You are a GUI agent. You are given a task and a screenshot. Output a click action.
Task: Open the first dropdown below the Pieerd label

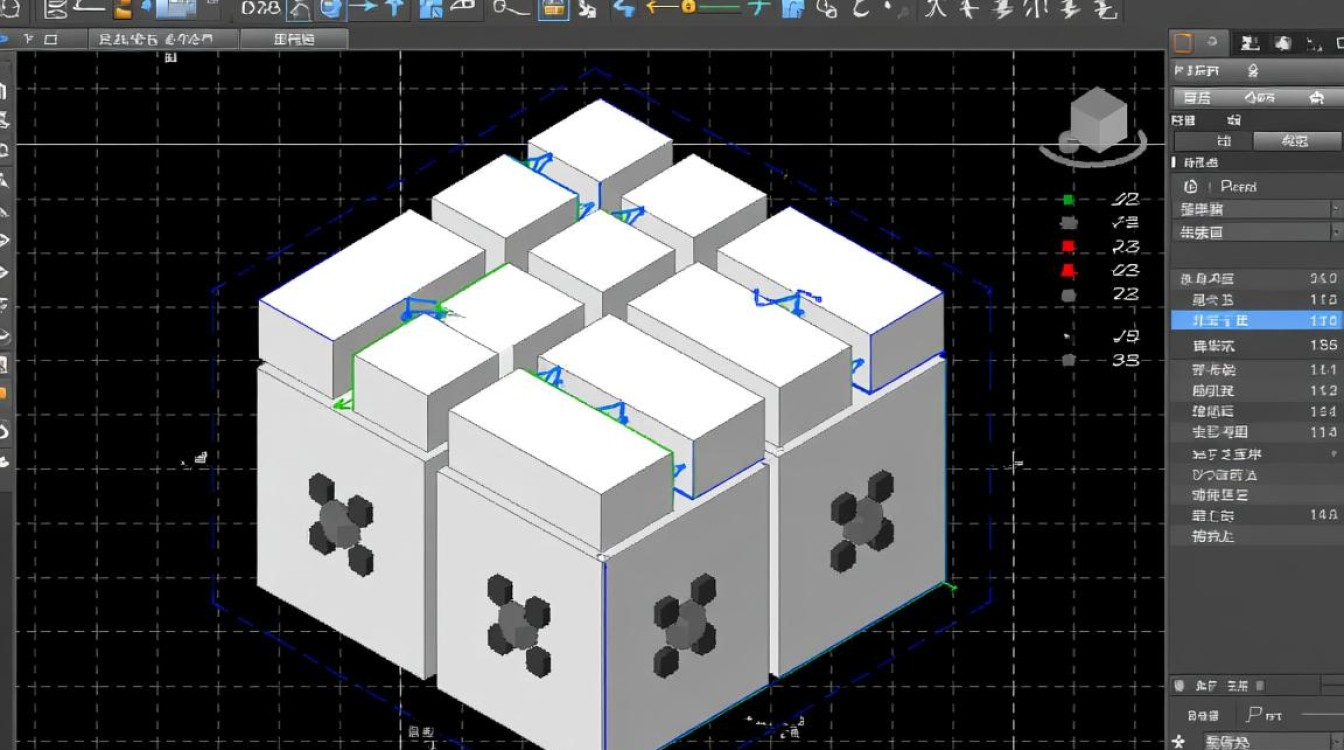pos(1255,209)
